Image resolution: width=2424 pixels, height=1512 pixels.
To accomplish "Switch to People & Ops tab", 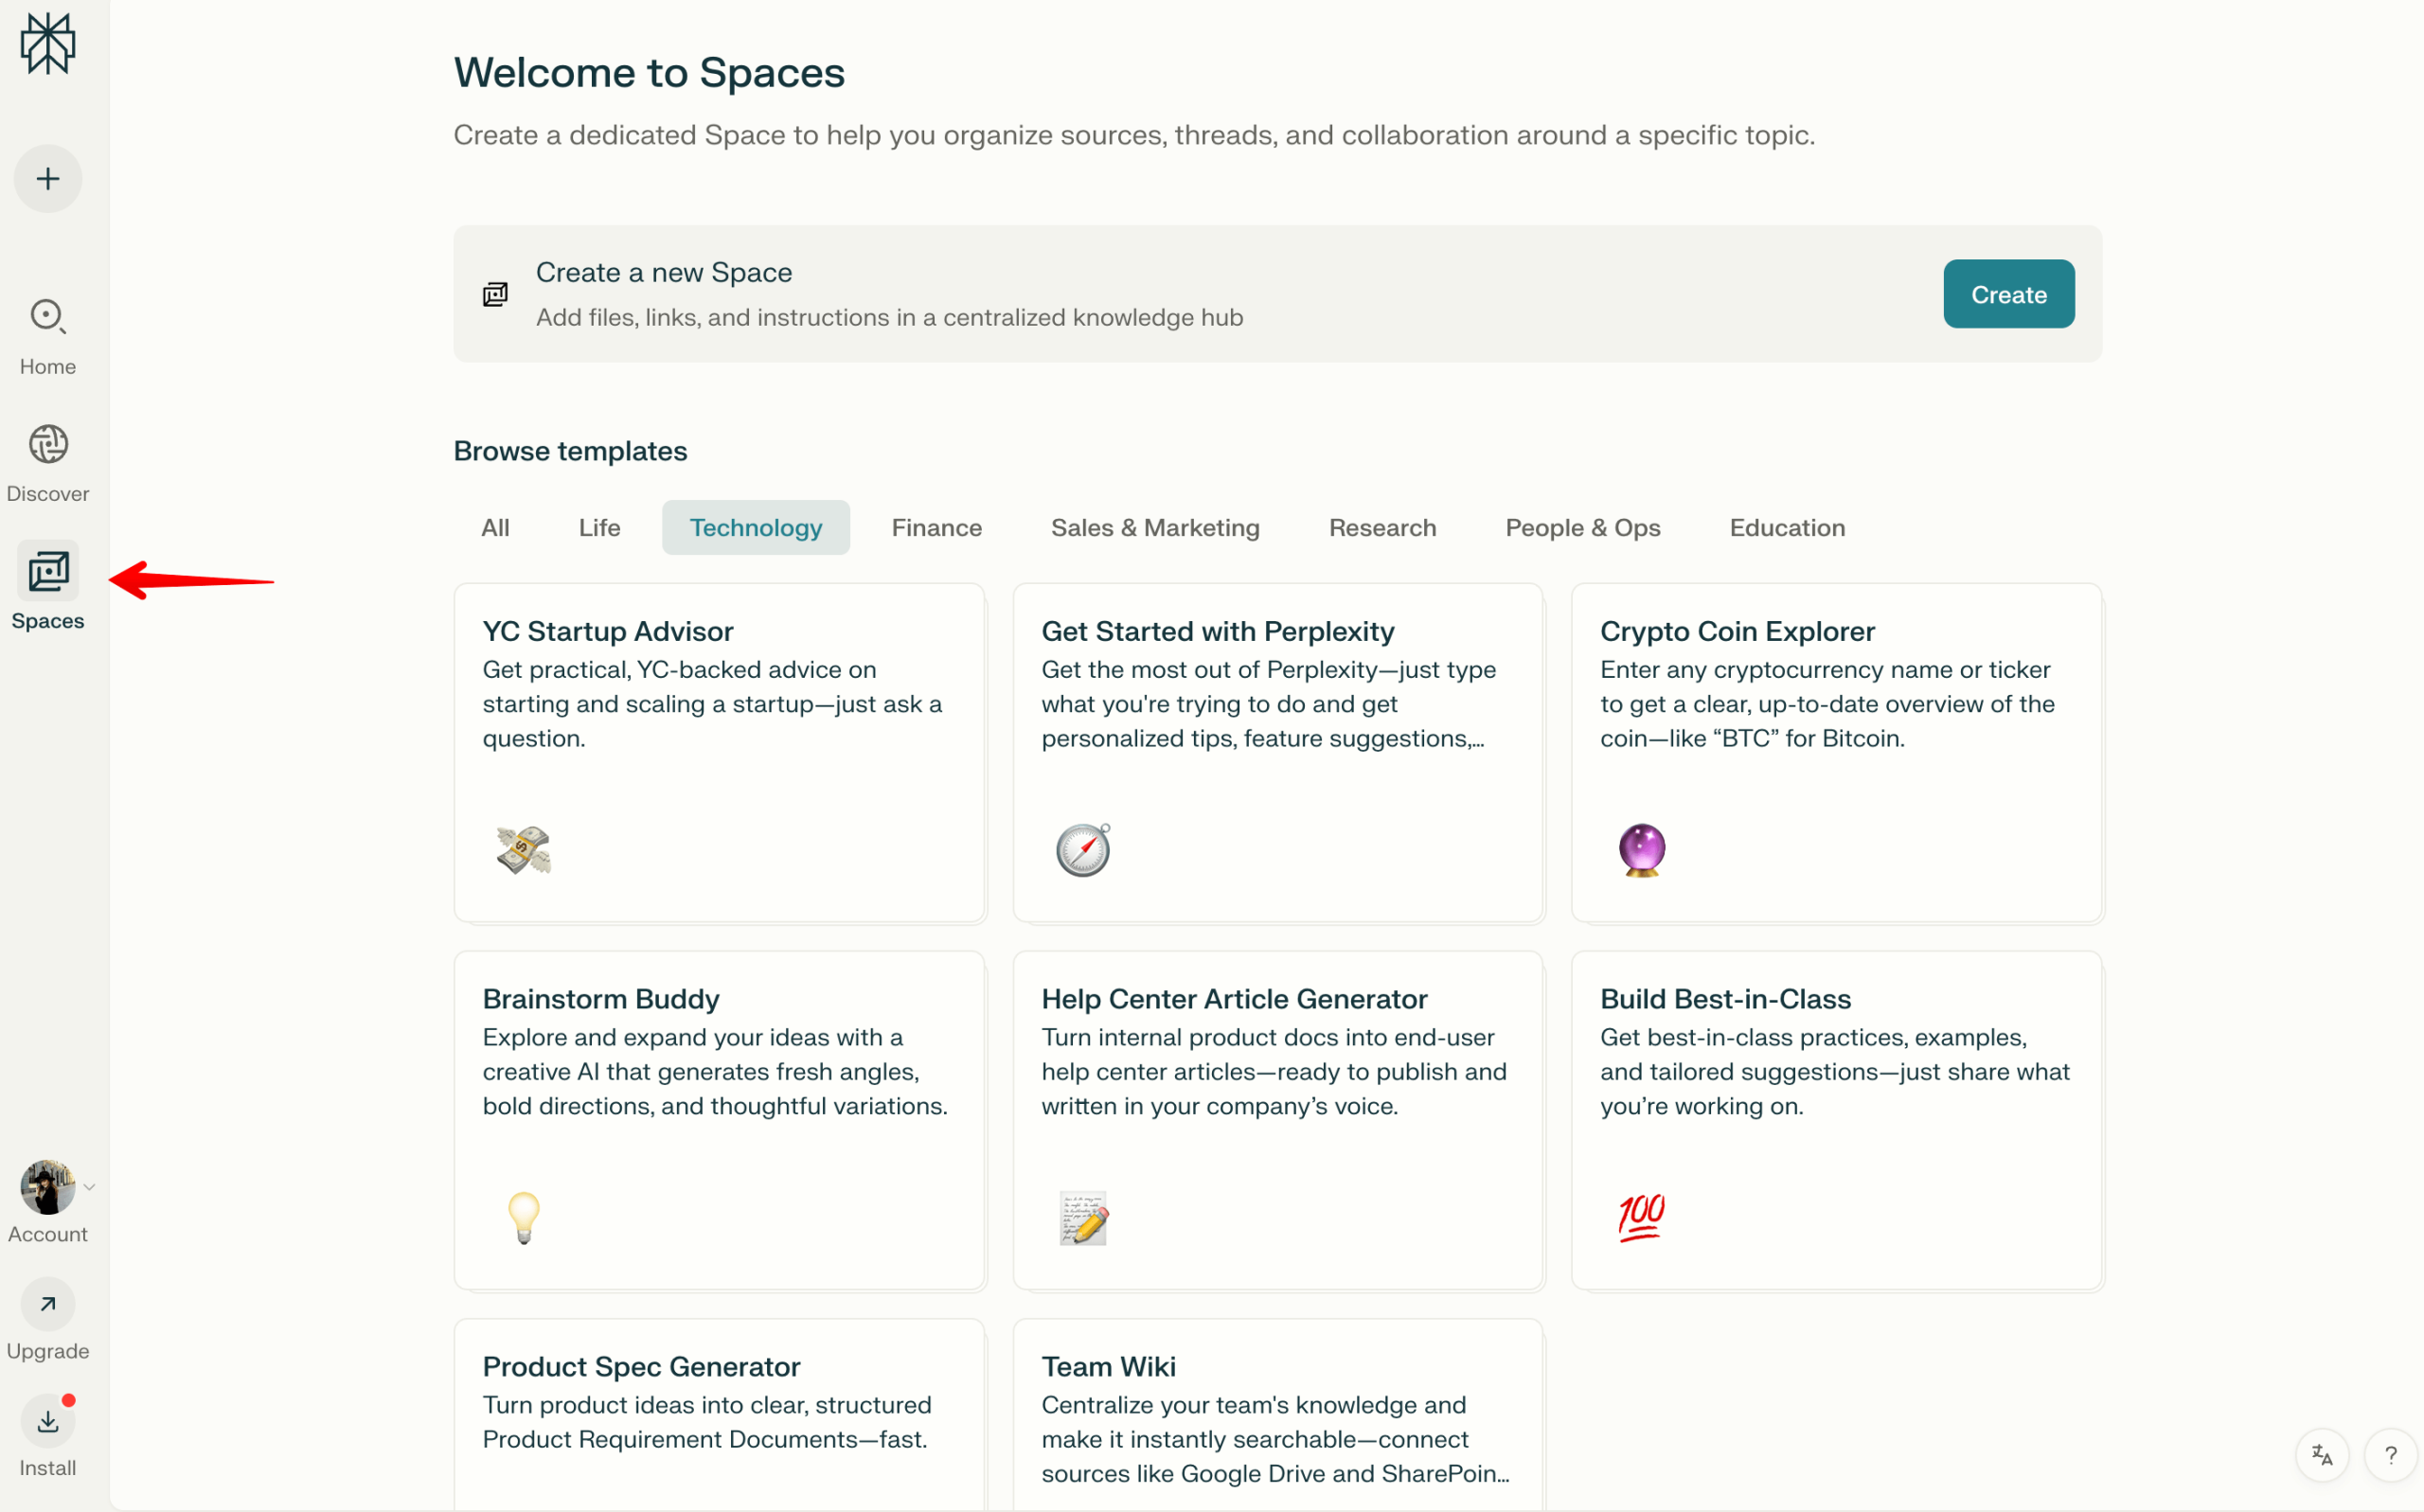I will [x=1582, y=527].
